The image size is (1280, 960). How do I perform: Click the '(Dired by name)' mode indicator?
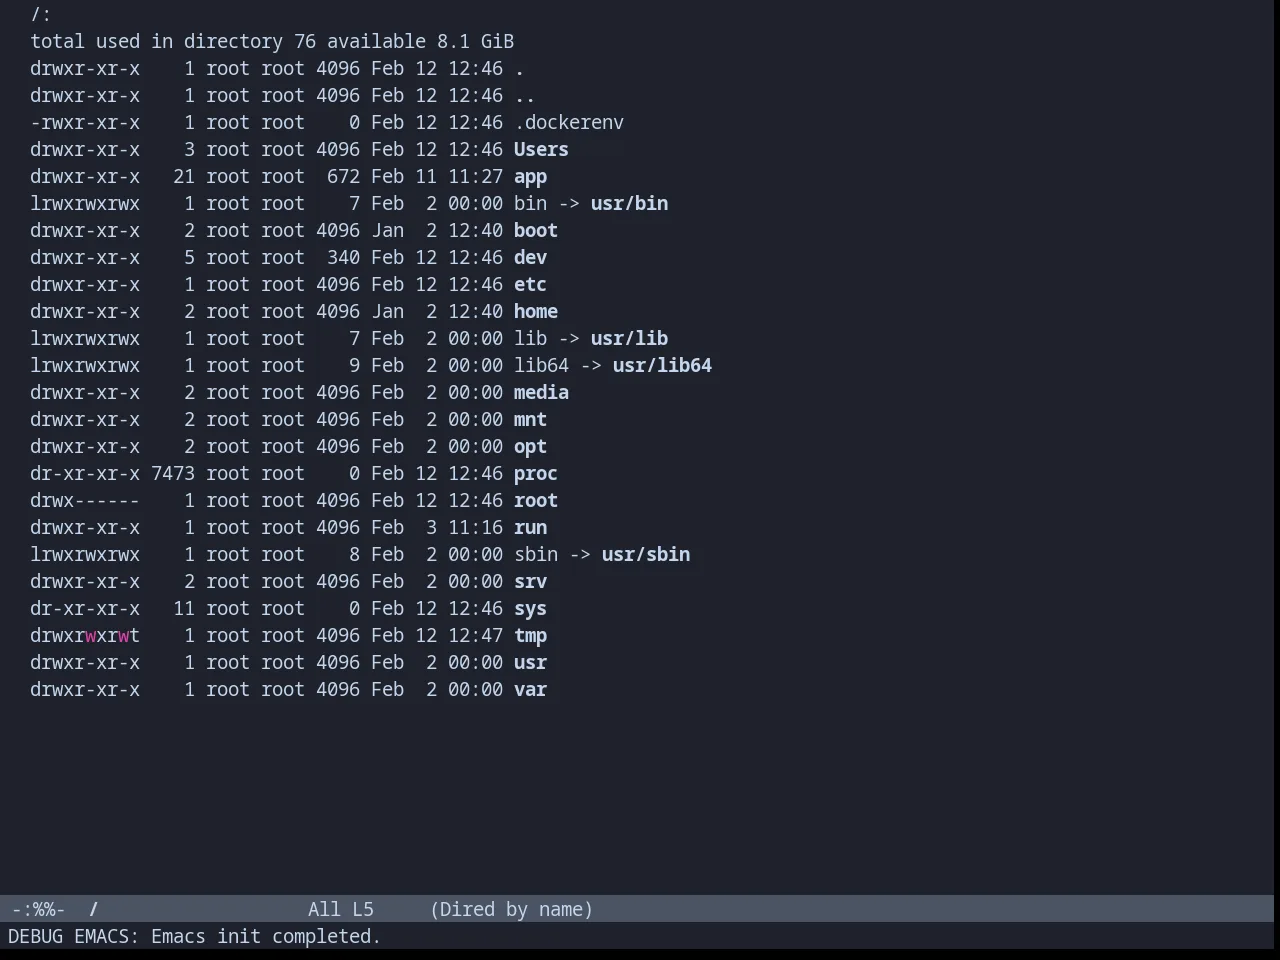coord(511,909)
